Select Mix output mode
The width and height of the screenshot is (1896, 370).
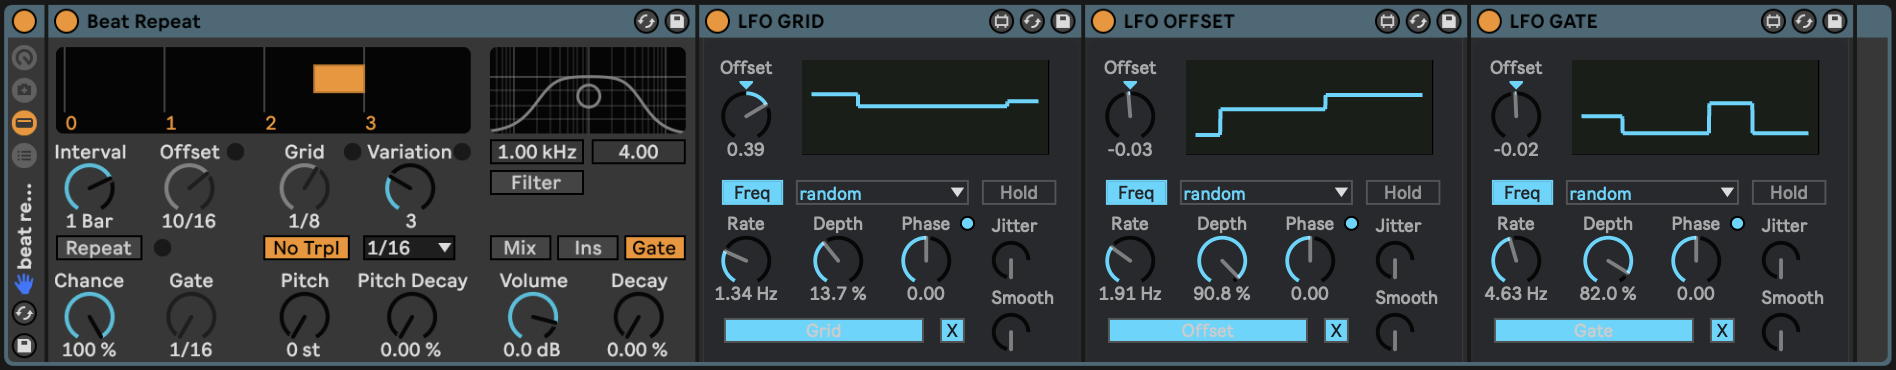(x=520, y=248)
